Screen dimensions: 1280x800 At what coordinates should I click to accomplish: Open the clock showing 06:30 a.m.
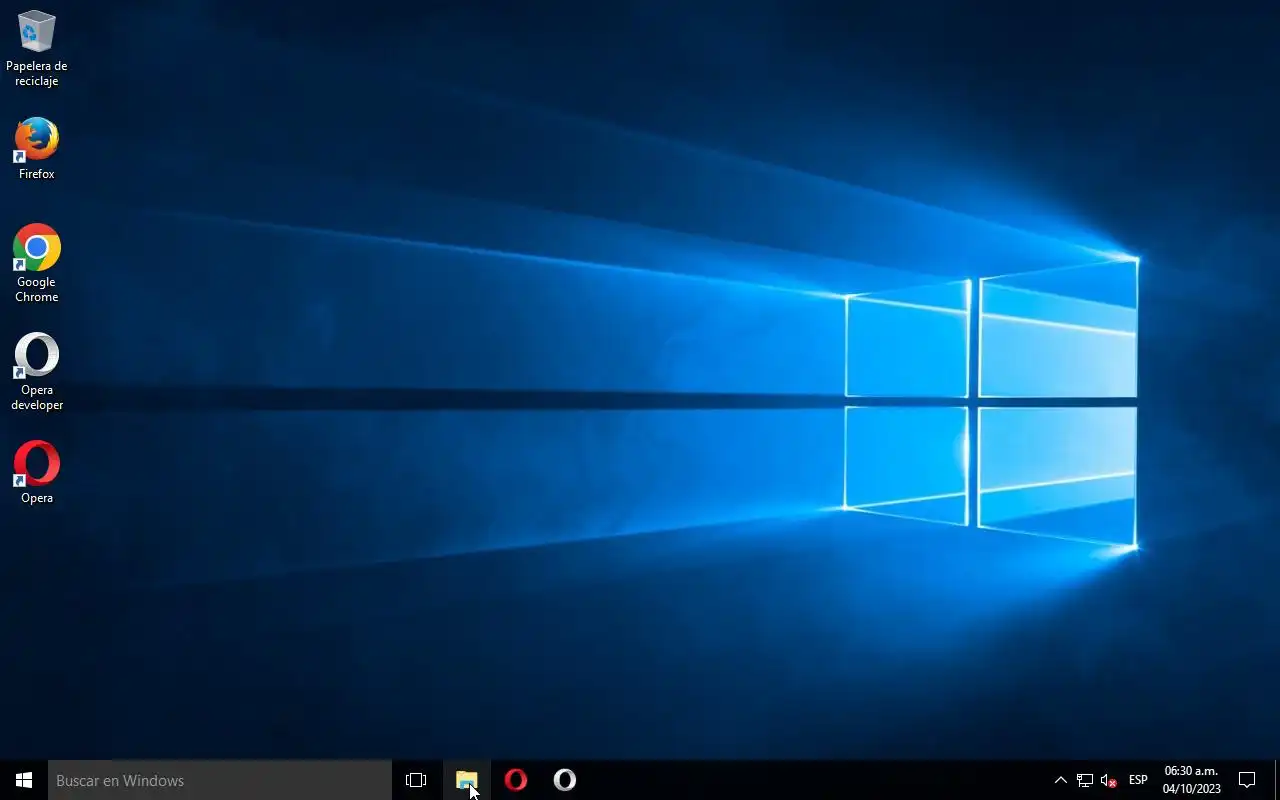click(1191, 780)
